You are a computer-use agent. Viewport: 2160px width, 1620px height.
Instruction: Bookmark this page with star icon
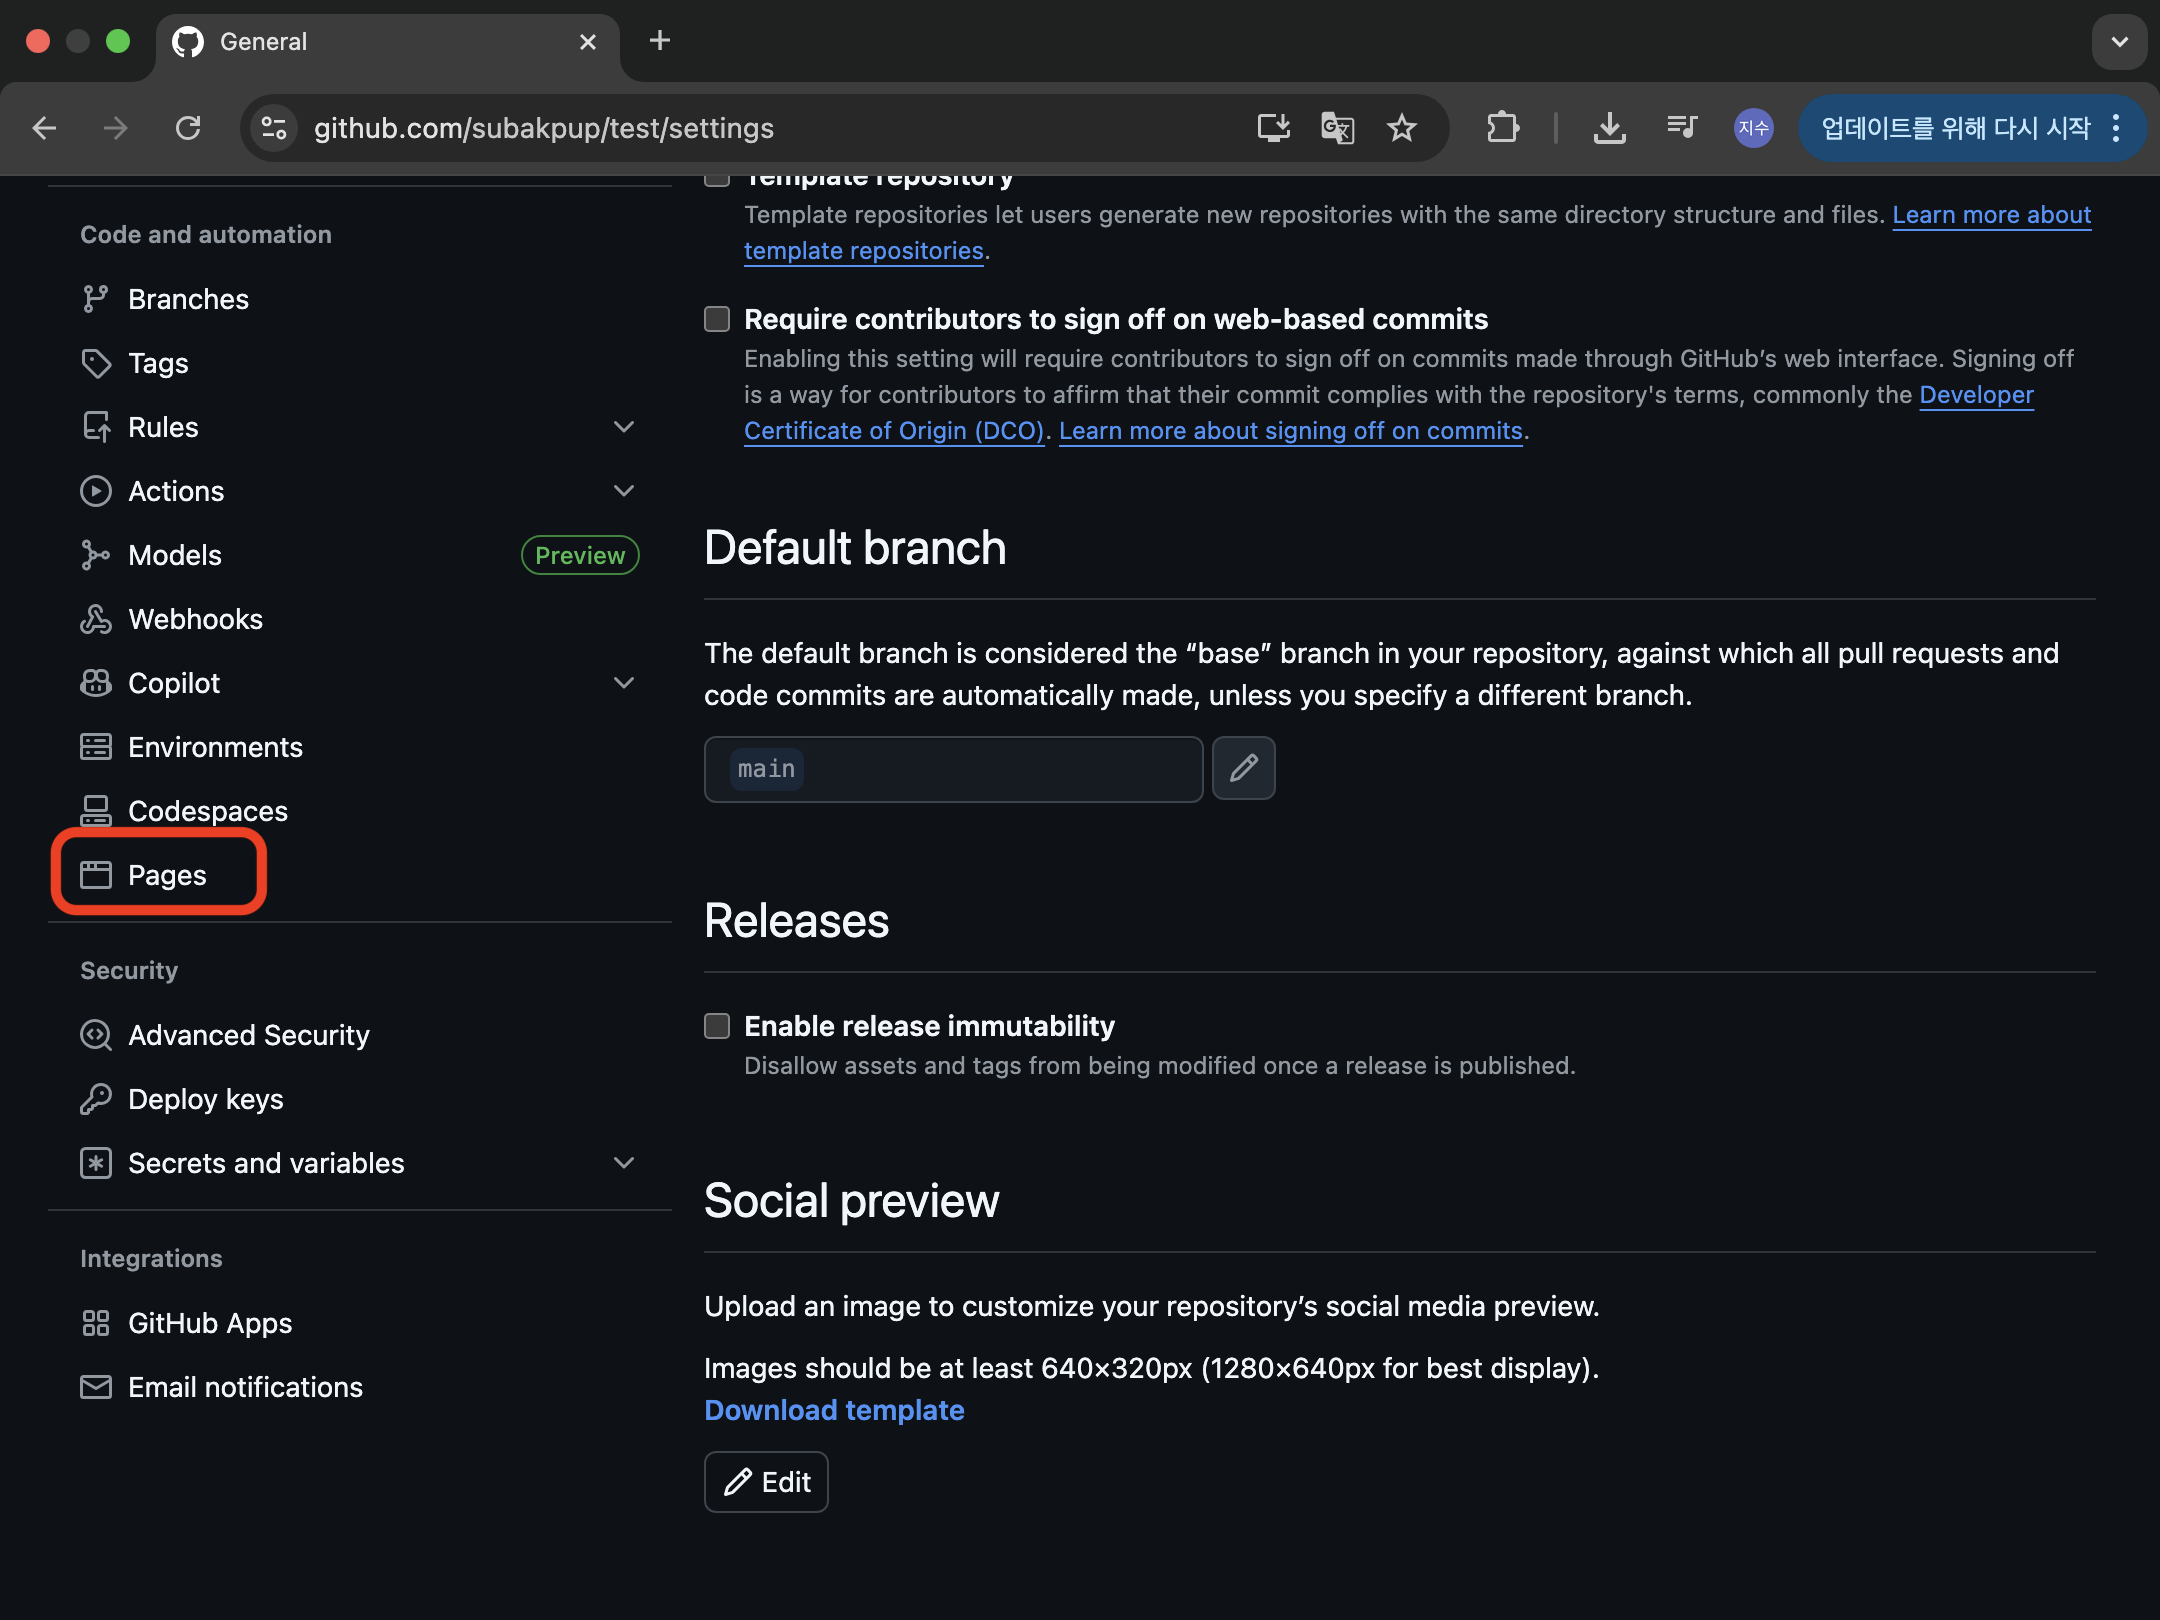1401,128
